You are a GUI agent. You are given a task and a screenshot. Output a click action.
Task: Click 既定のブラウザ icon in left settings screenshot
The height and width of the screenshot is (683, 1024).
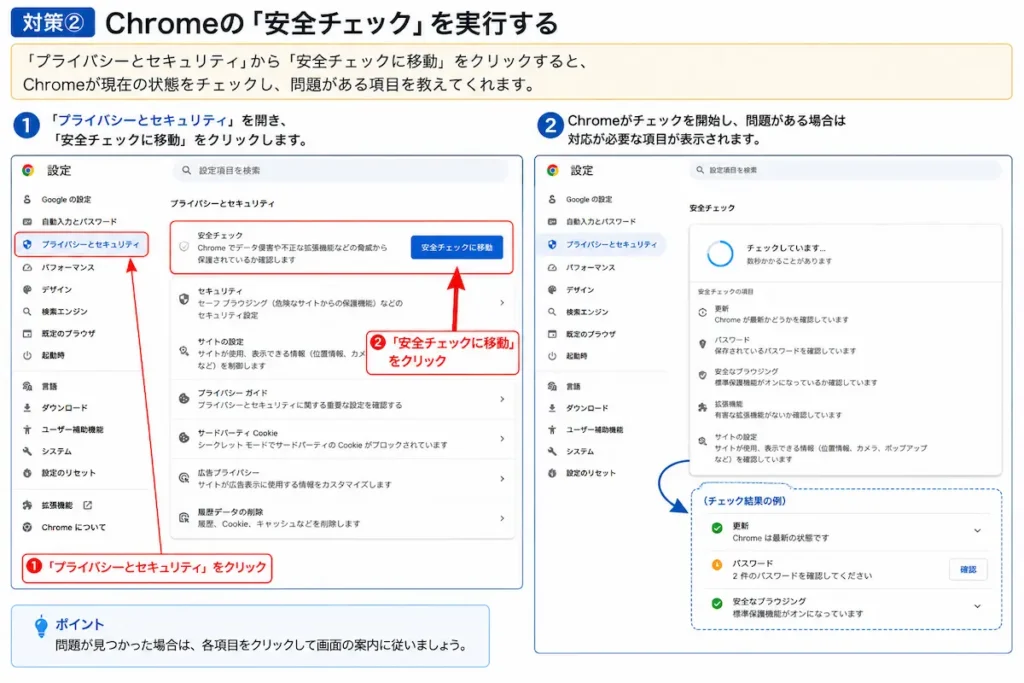click(x=27, y=334)
